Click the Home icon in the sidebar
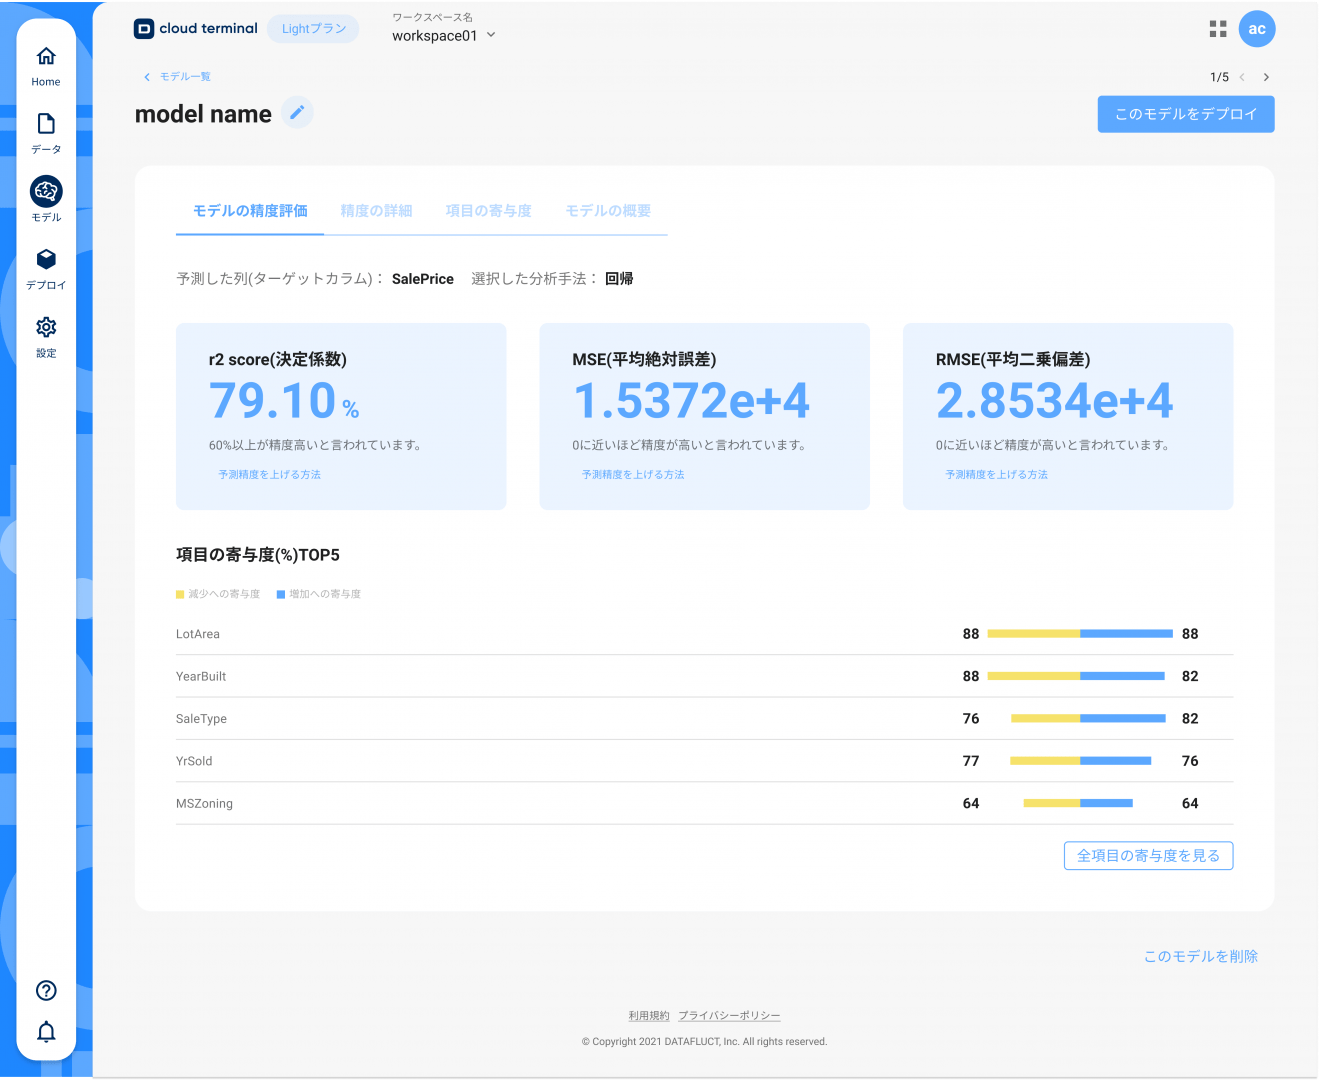The image size is (1320, 1081). (46, 62)
